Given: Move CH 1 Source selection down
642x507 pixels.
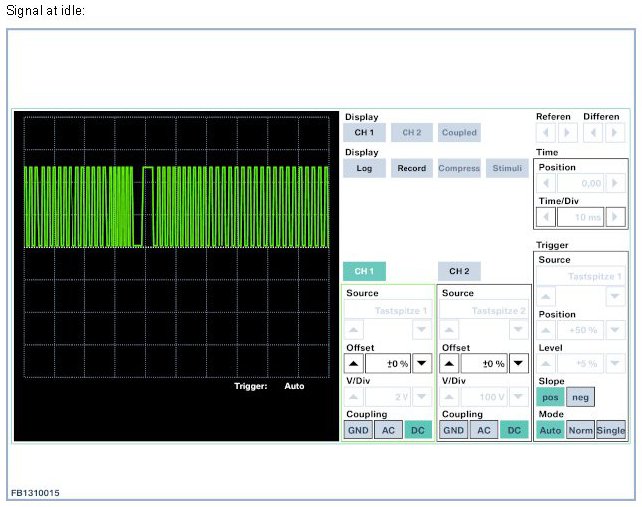Looking at the screenshot, I should pyautogui.click(x=422, y=330).
